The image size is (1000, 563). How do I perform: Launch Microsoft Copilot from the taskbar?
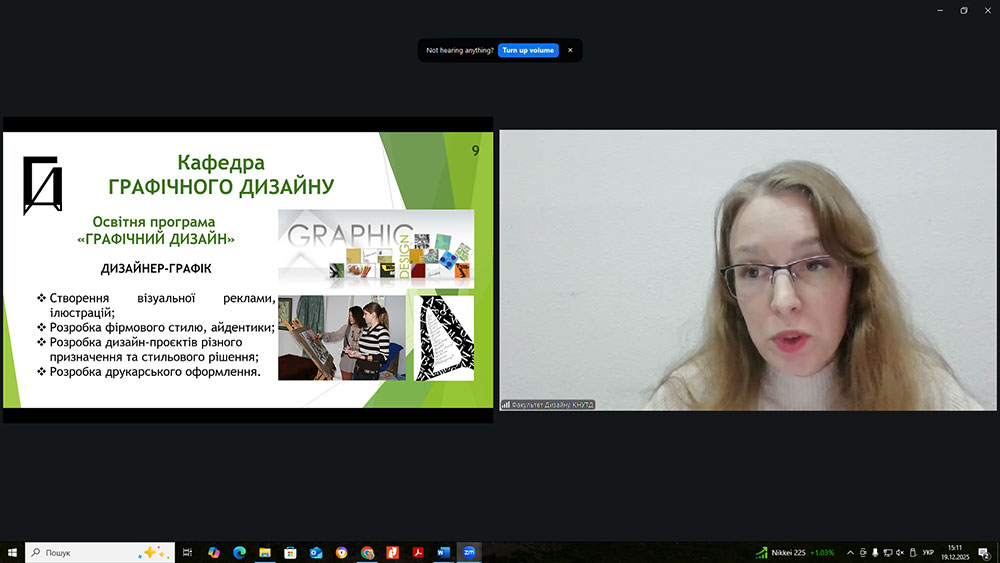(x=213, y=552)
